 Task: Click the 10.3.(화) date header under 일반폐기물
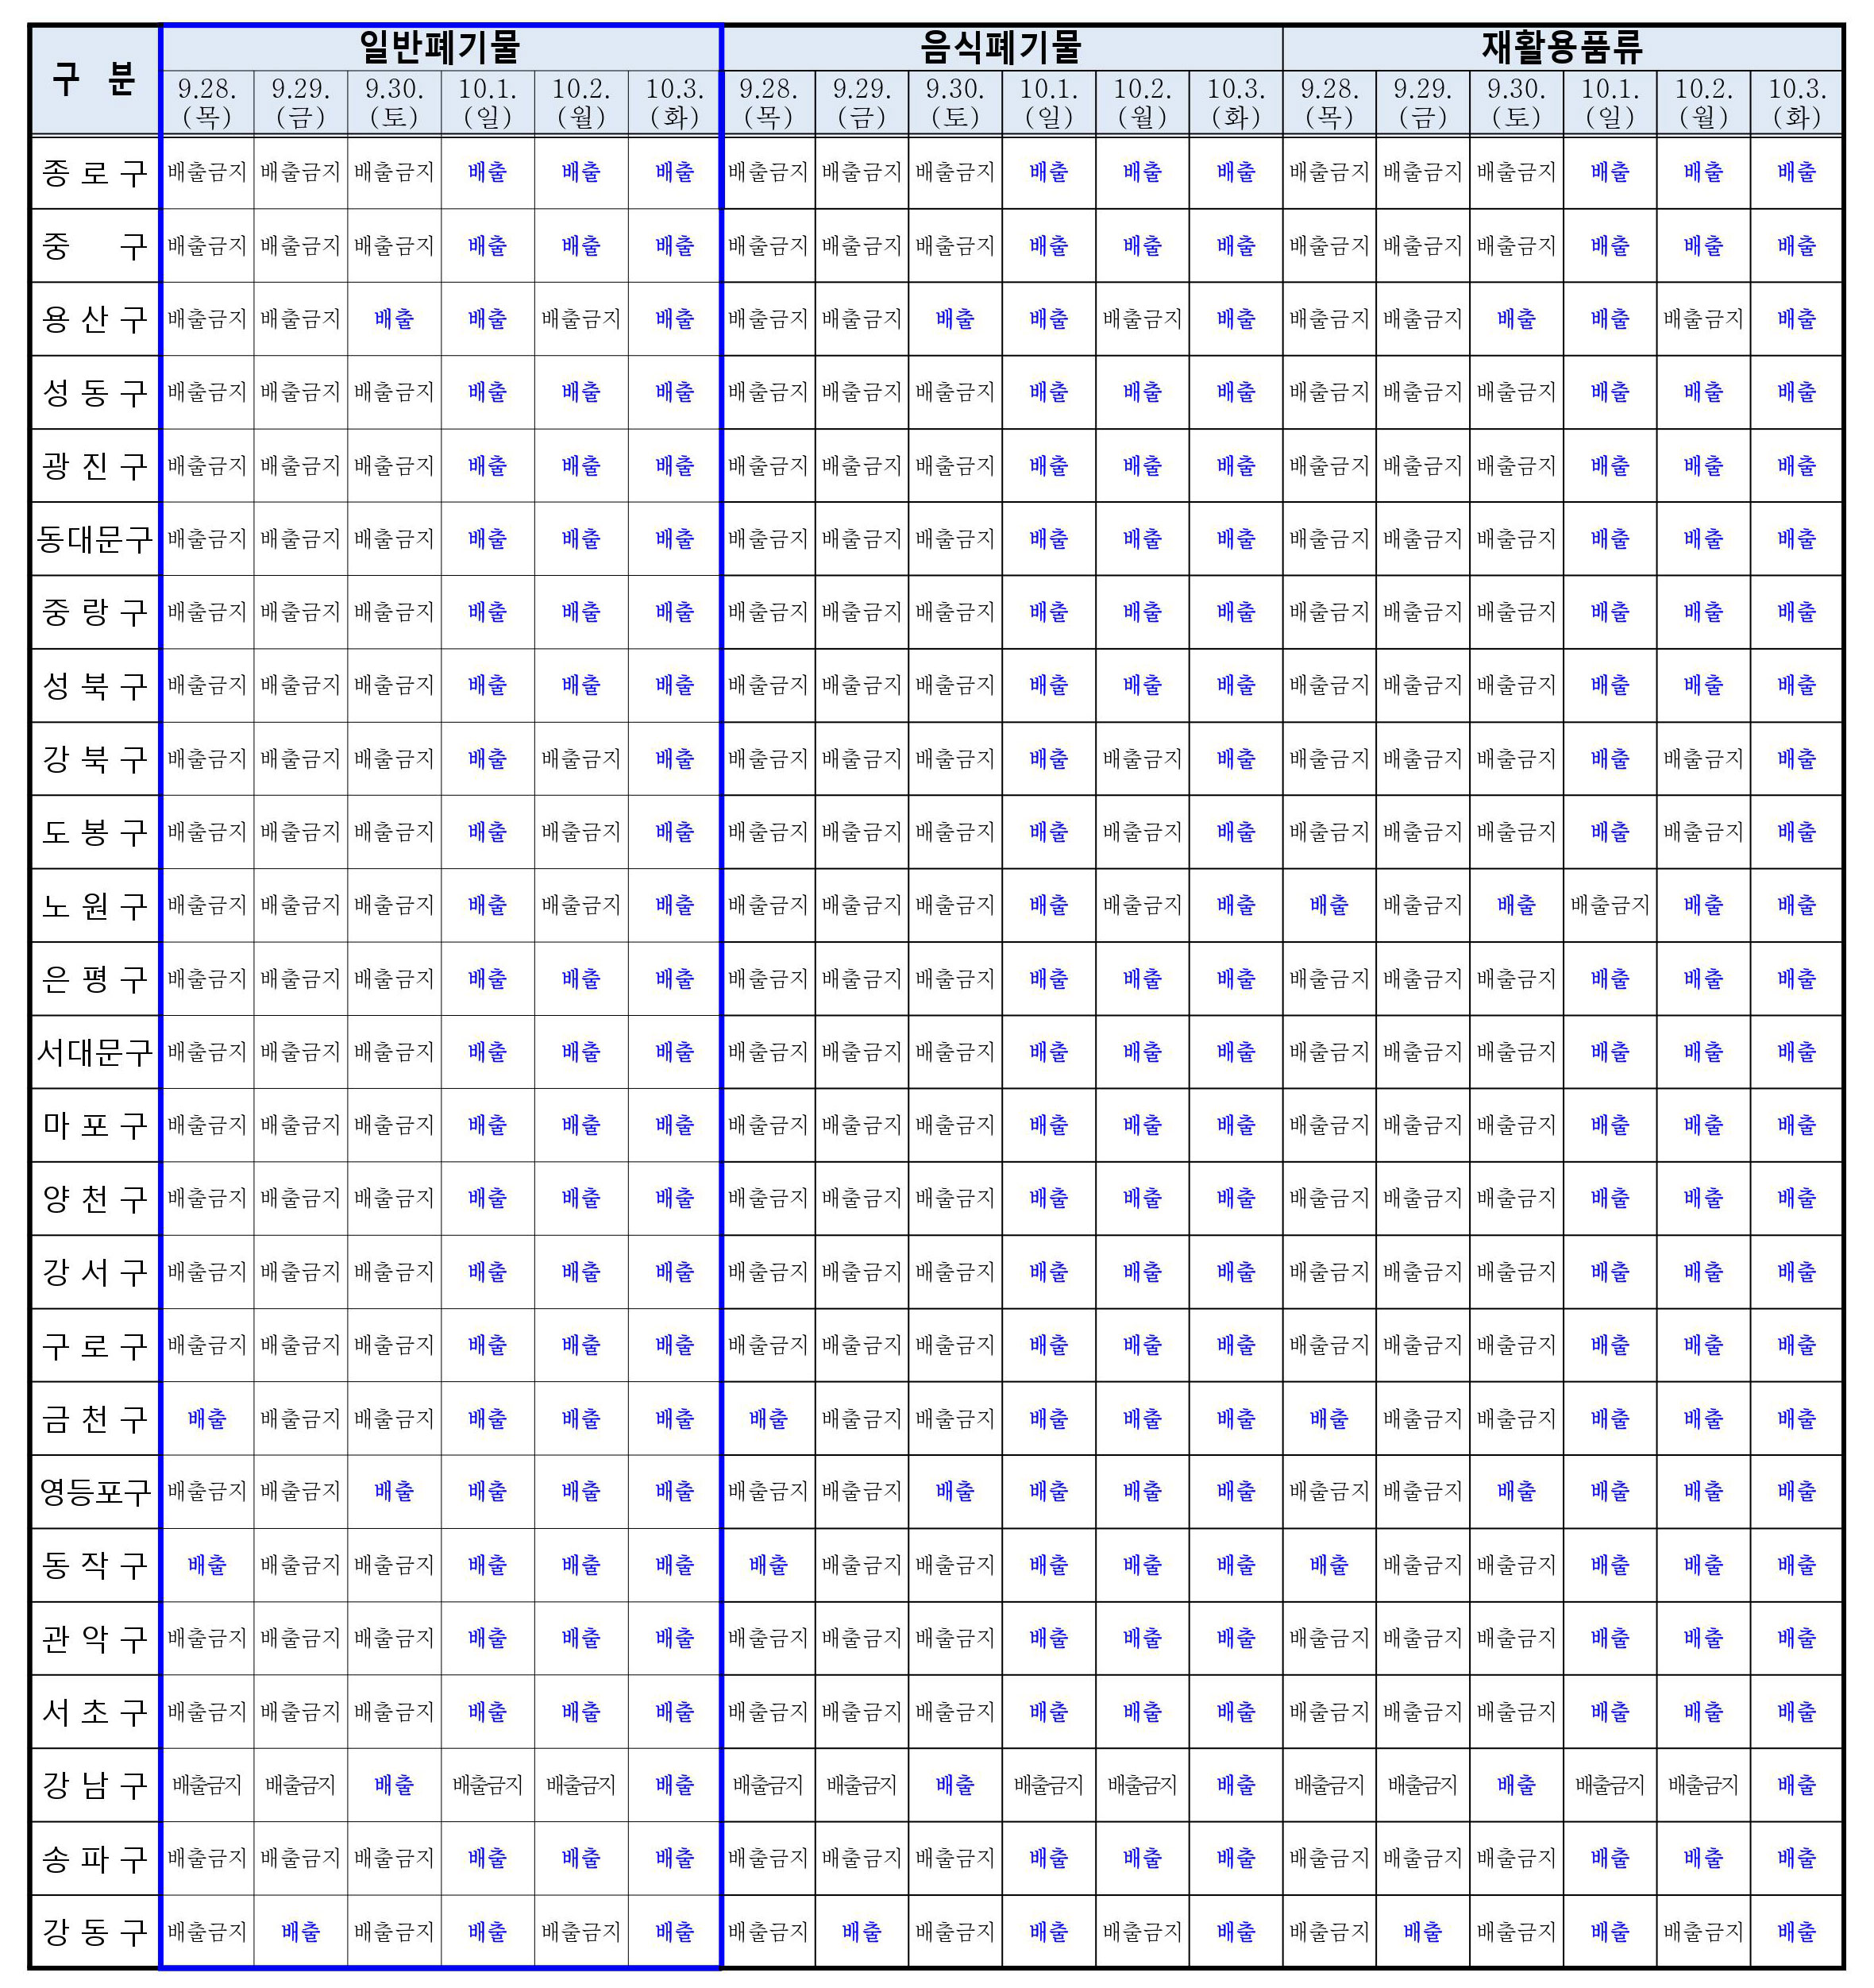coord(675,102)
